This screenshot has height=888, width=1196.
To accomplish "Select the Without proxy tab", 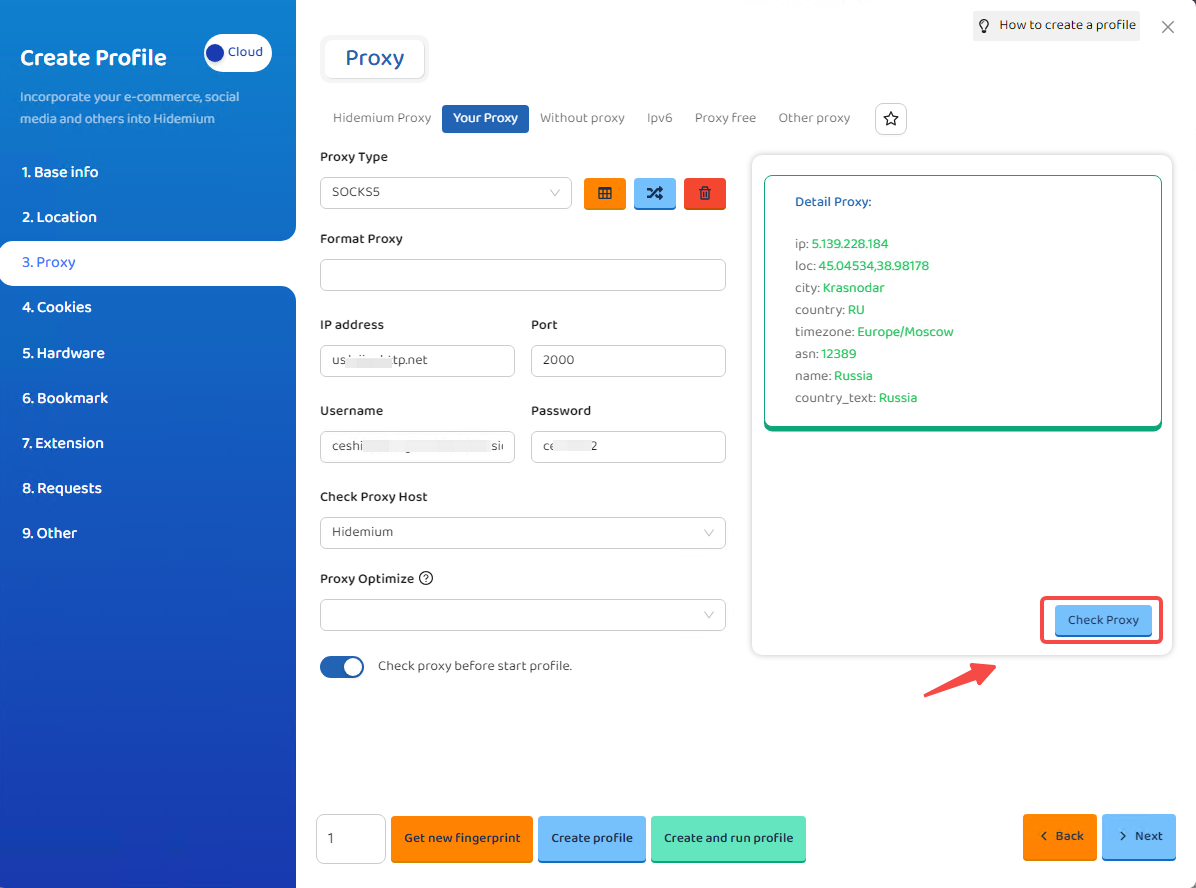I will pos(582,118).
